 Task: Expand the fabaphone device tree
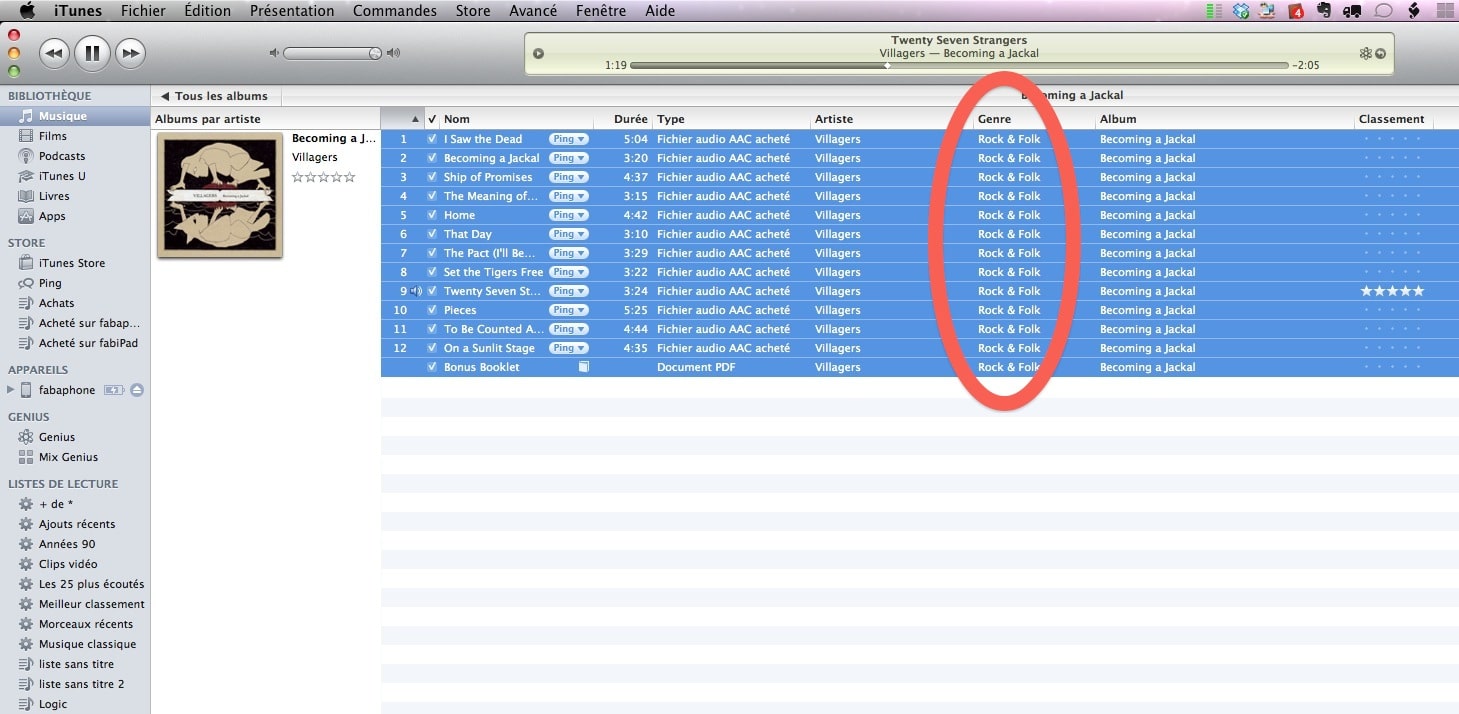(x=11, y=390)
